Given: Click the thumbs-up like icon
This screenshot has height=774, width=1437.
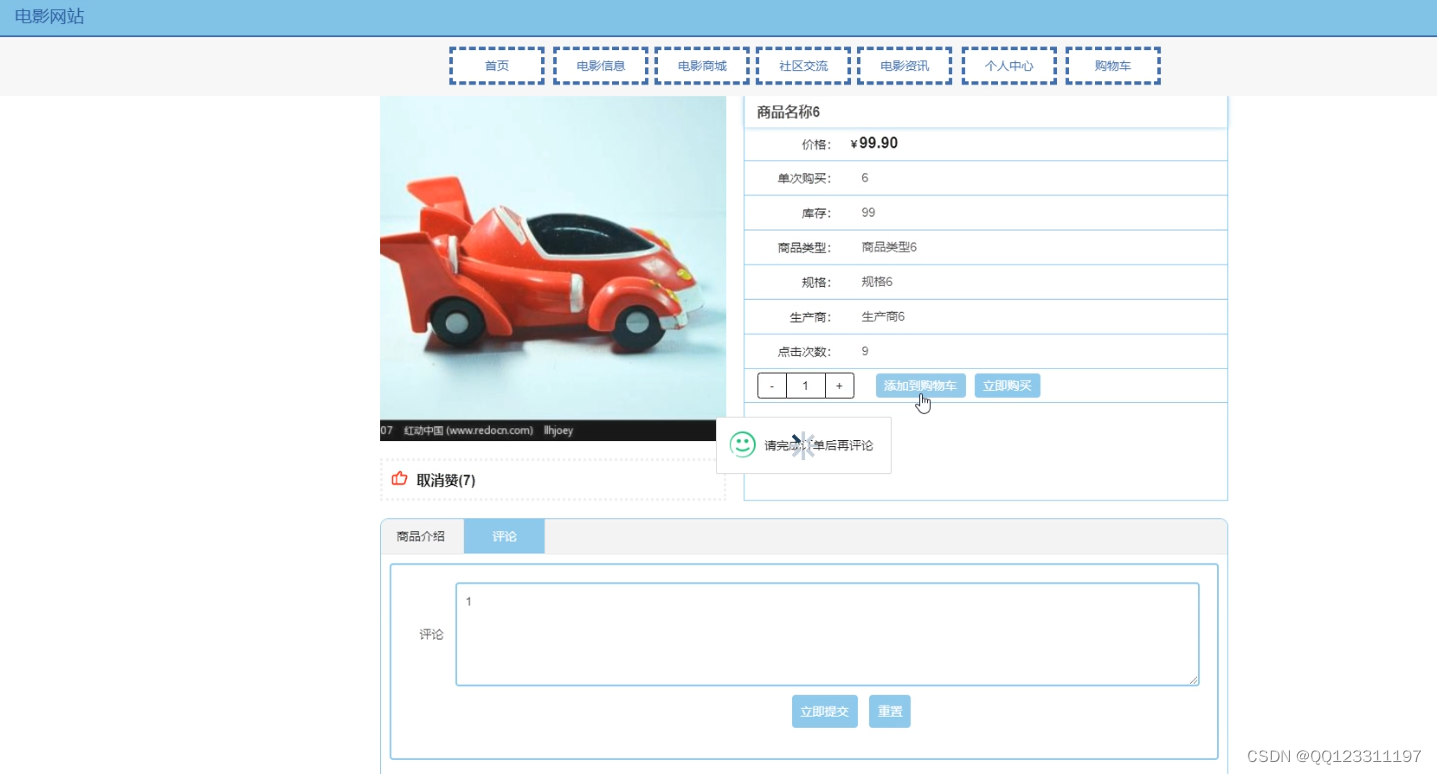Looking at the screenshot, I should click(x=400, y=479).
